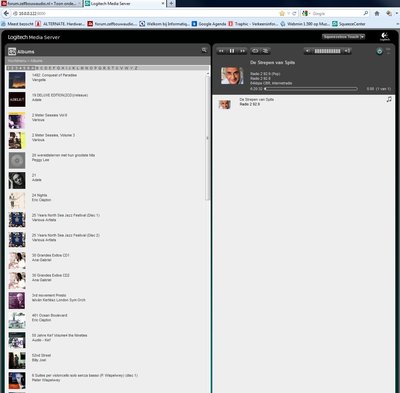The height and width of the screenshot is (393, 400).
Task: Toggle the player power button
Action: pos(379,51)
